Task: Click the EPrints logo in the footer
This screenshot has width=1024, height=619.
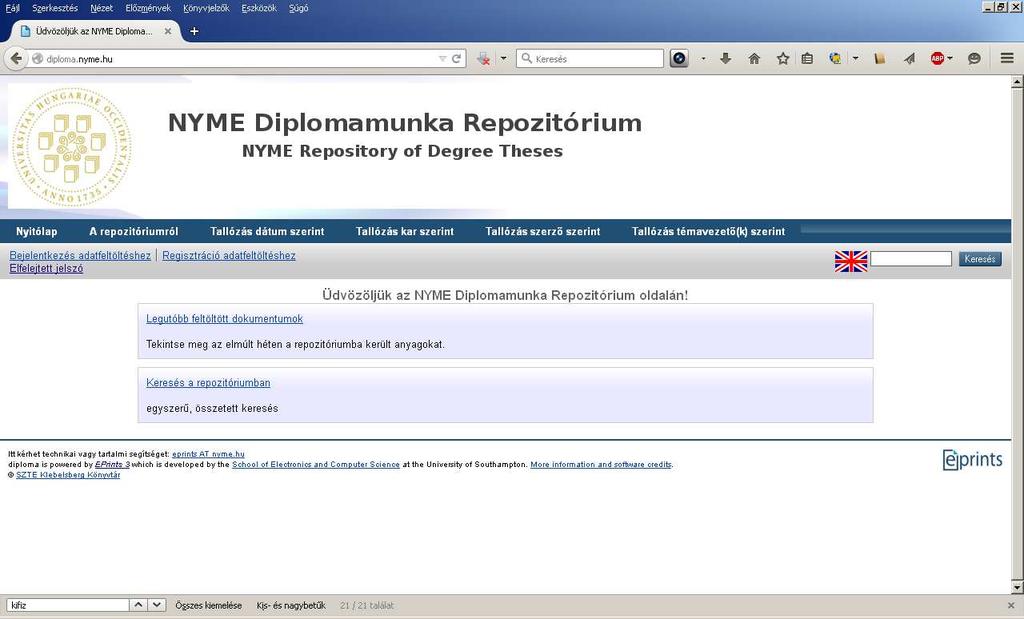Action: (x=972, y=460)
